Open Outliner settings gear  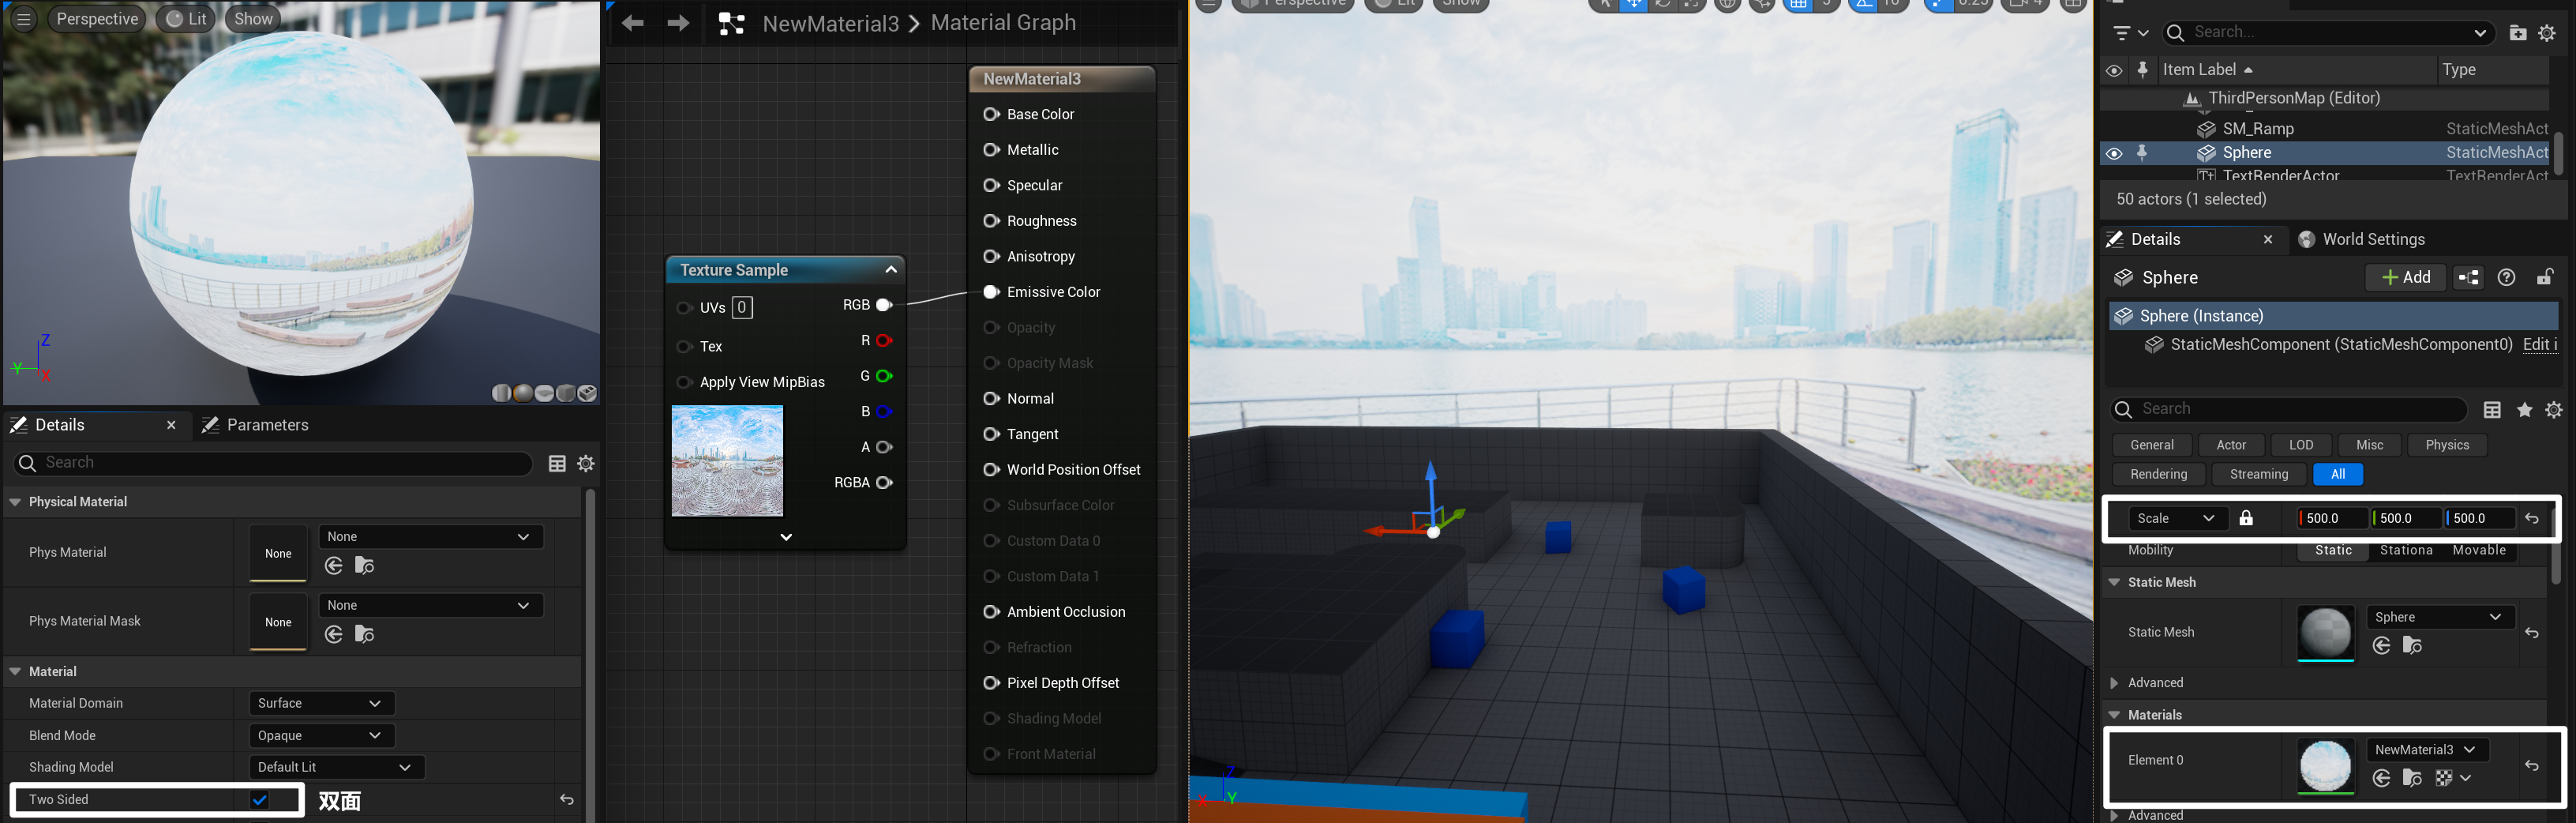pyautogui.click(x=2547, y=33)
